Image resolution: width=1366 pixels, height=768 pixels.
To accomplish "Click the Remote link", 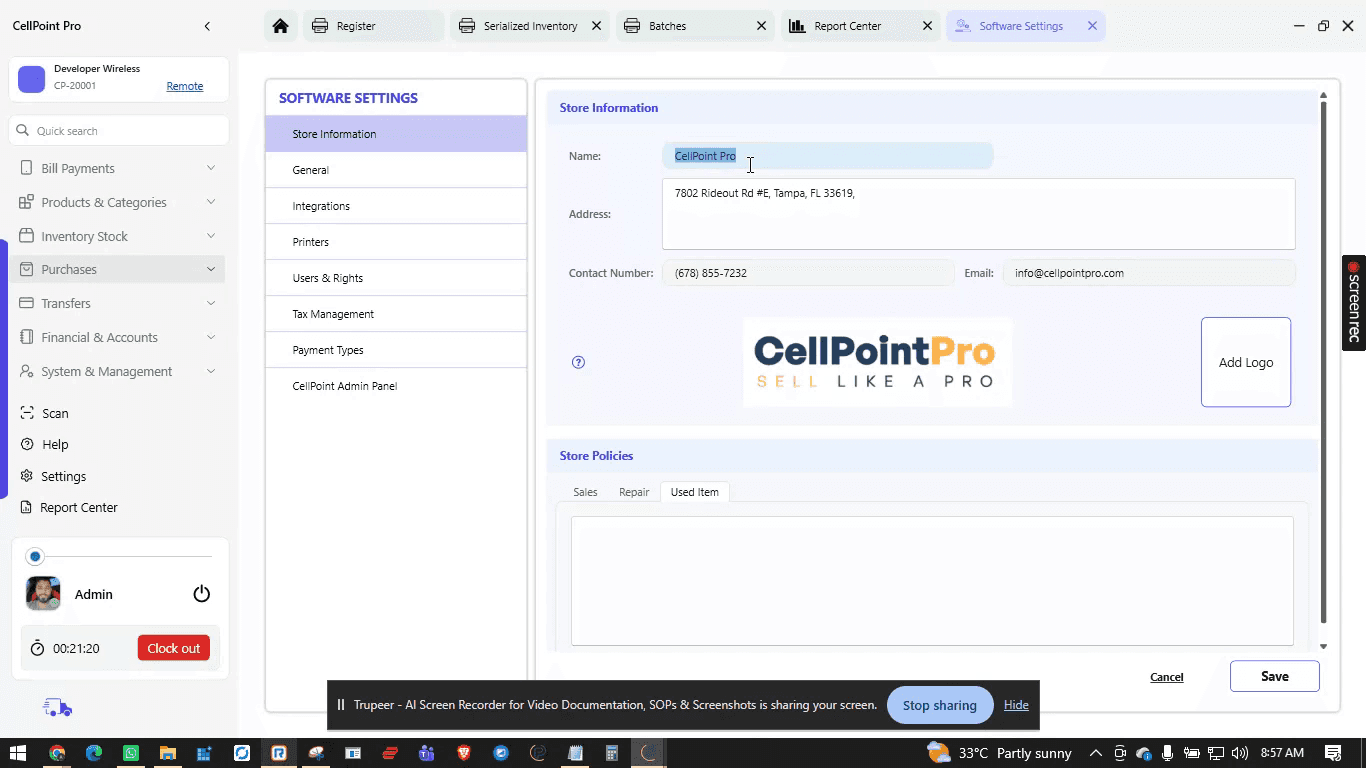I will [x=185, y=86].
